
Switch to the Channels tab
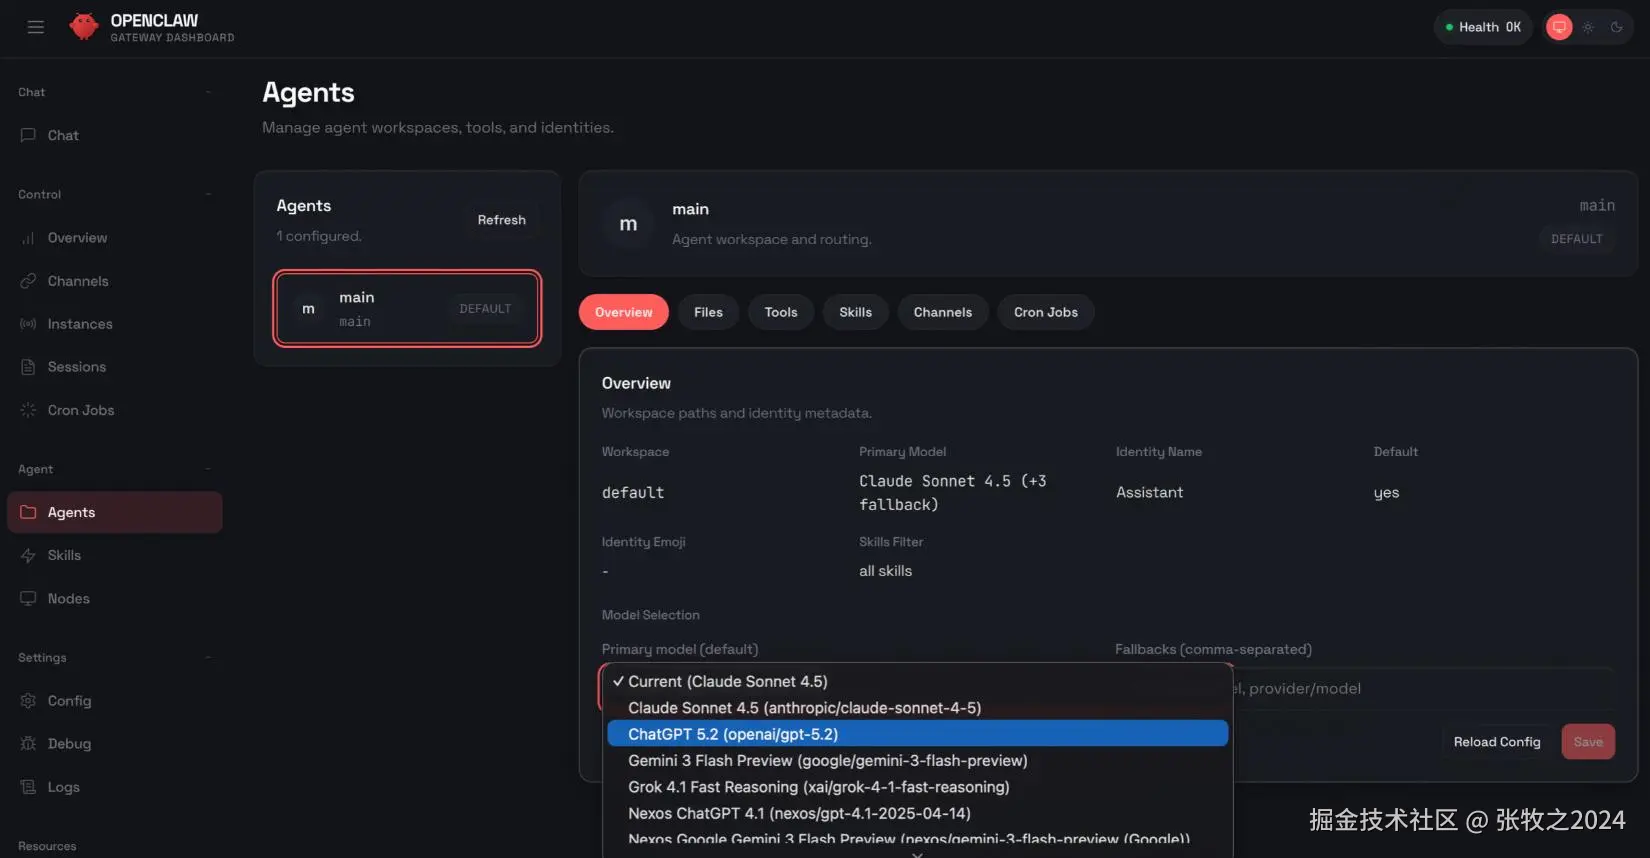tap(943, 312)
